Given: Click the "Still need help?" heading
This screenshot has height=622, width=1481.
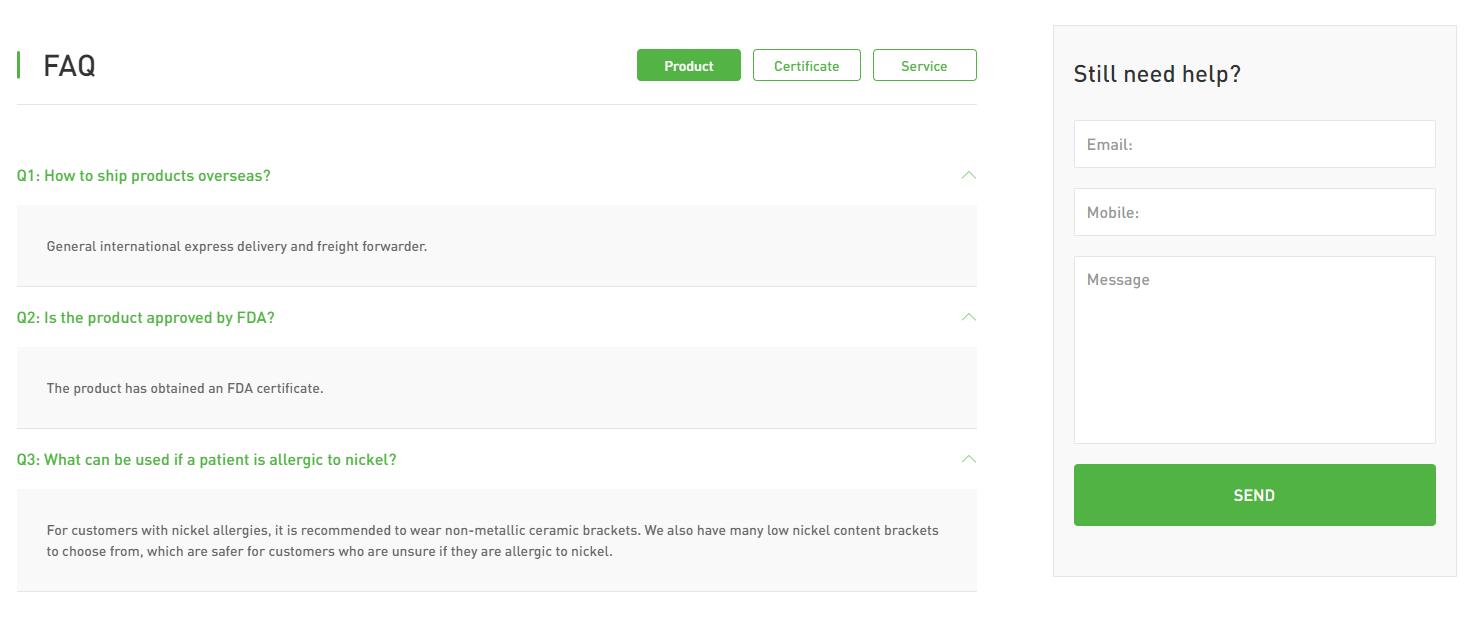Looking at the screenshot, I should 1156,74.
